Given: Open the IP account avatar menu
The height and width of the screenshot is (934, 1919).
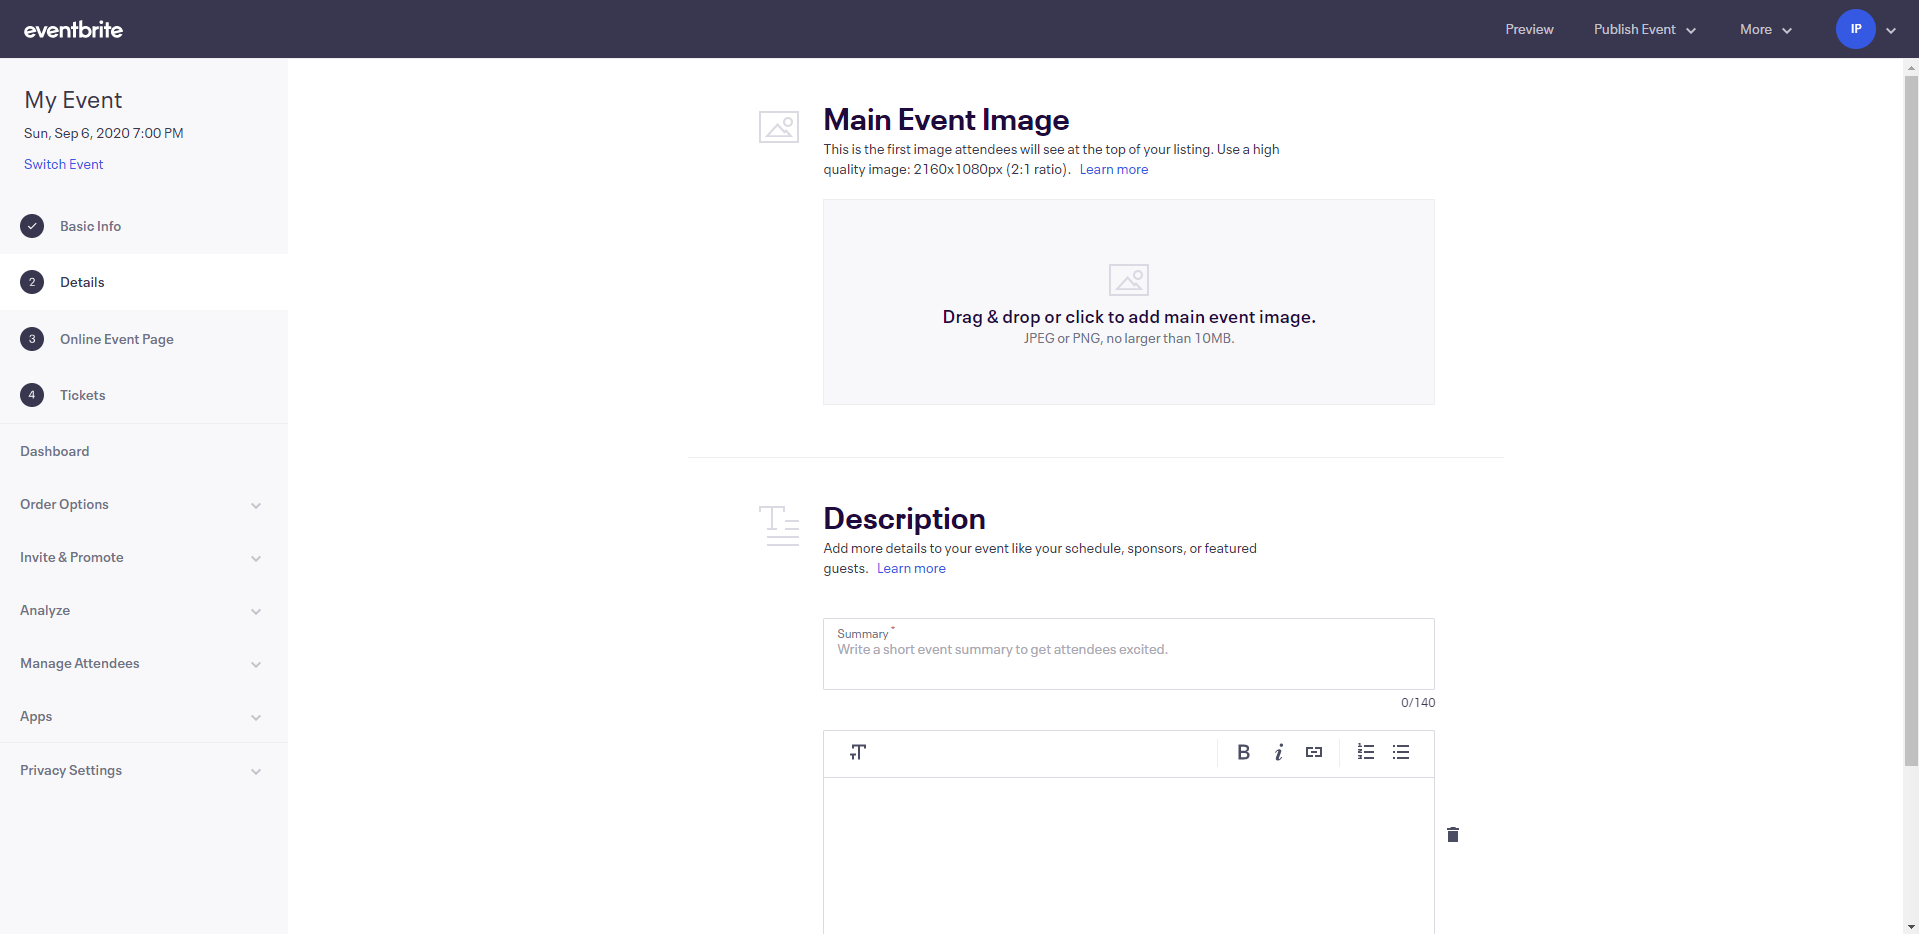Looking at the screenshot, I should (1856, 29).
